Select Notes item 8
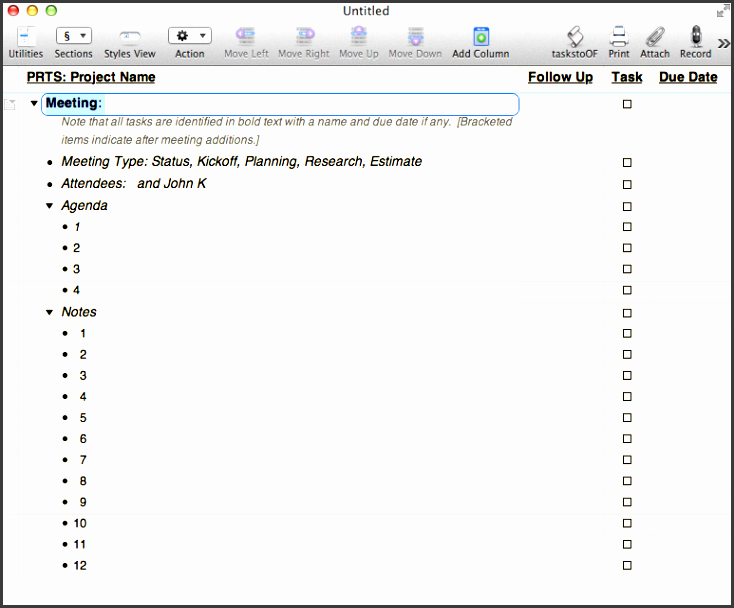Image resolution: width=734 pixels, height=608 pixels. click(83, 481)
